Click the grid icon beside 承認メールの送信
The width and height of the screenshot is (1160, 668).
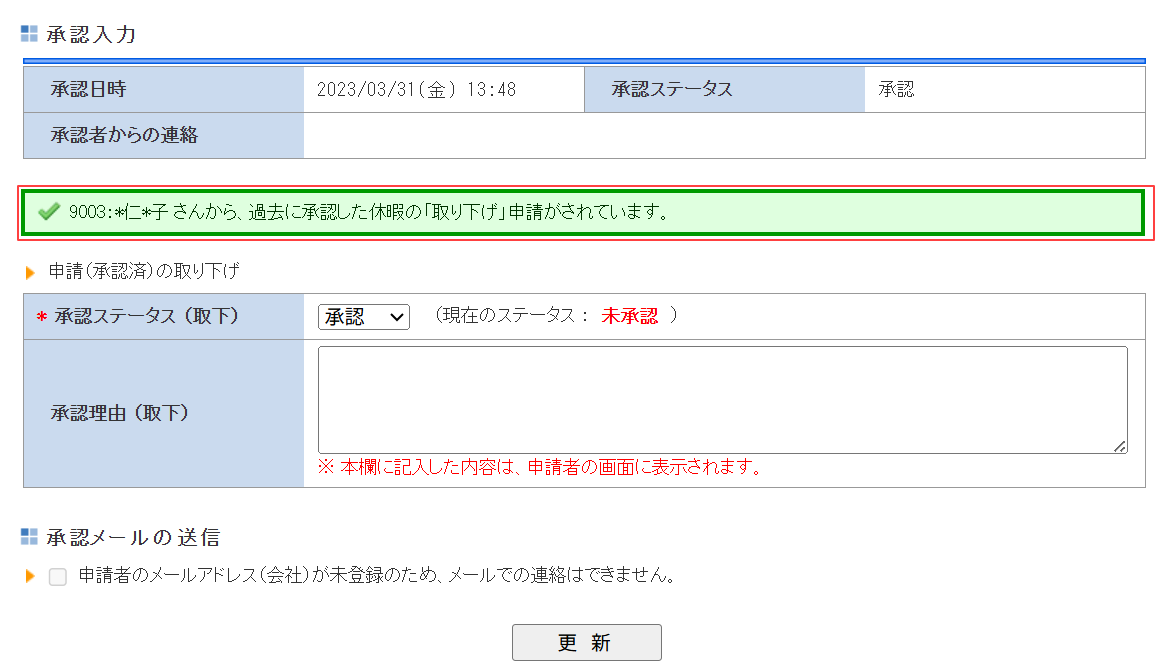click(x=29, y=538)
